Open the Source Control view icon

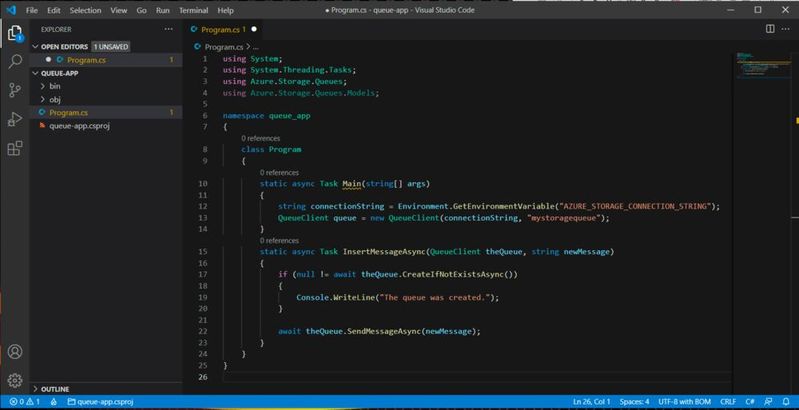point(15,91)
